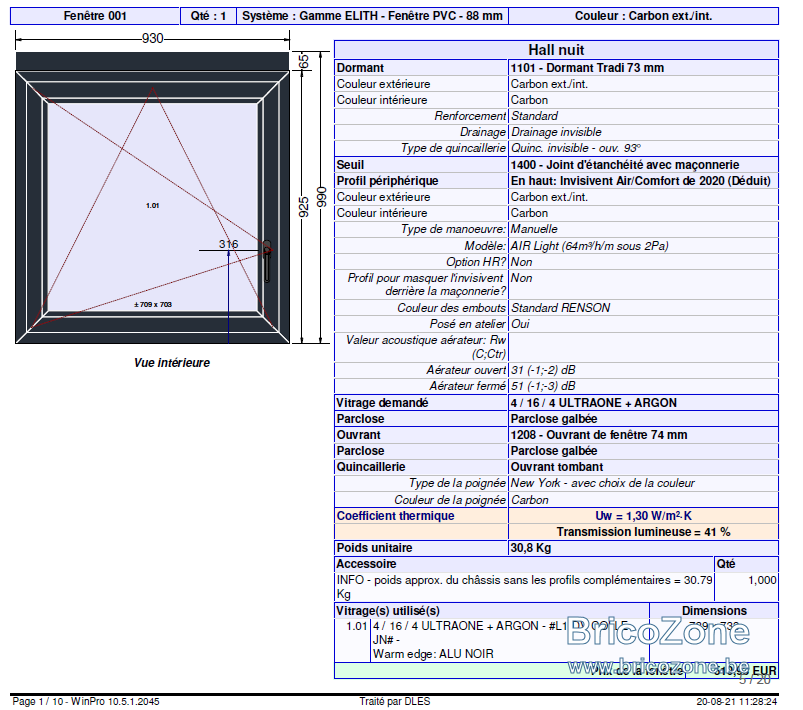Click the Transmission lumineuse = 41 % cell

click(x=643, y=532)
